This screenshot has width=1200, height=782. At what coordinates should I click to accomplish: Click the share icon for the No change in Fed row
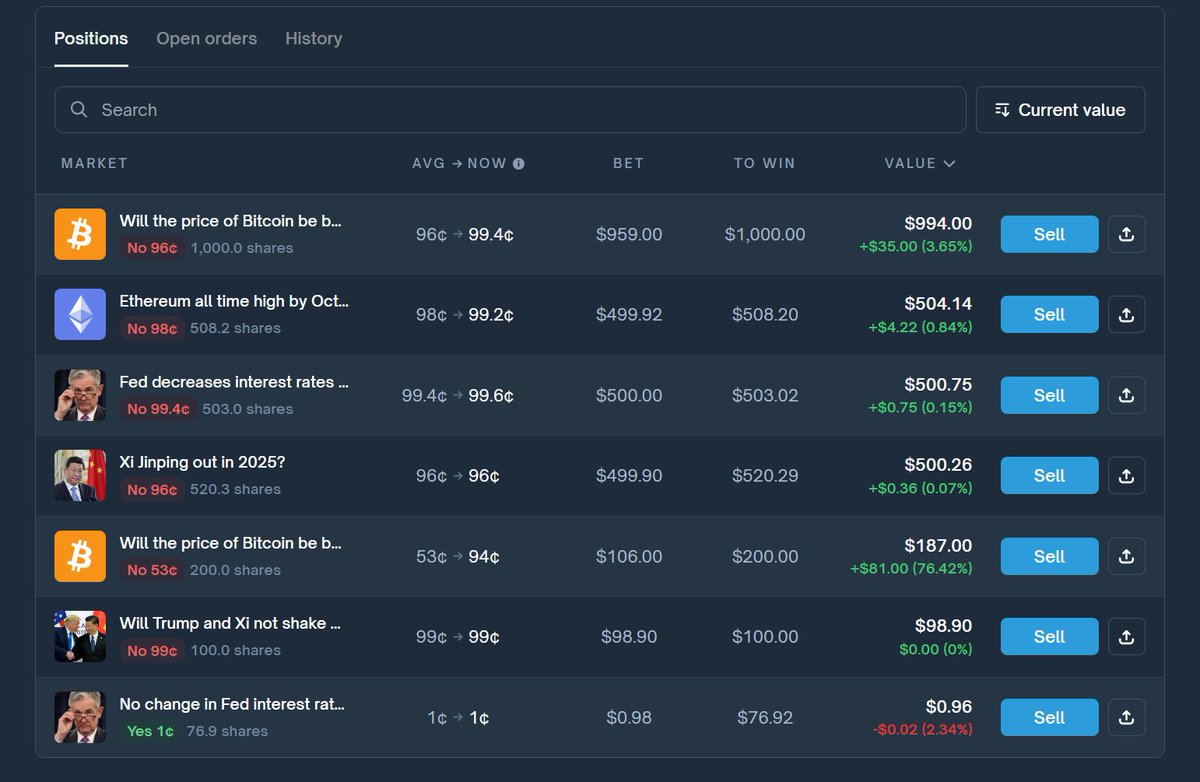1127,717
